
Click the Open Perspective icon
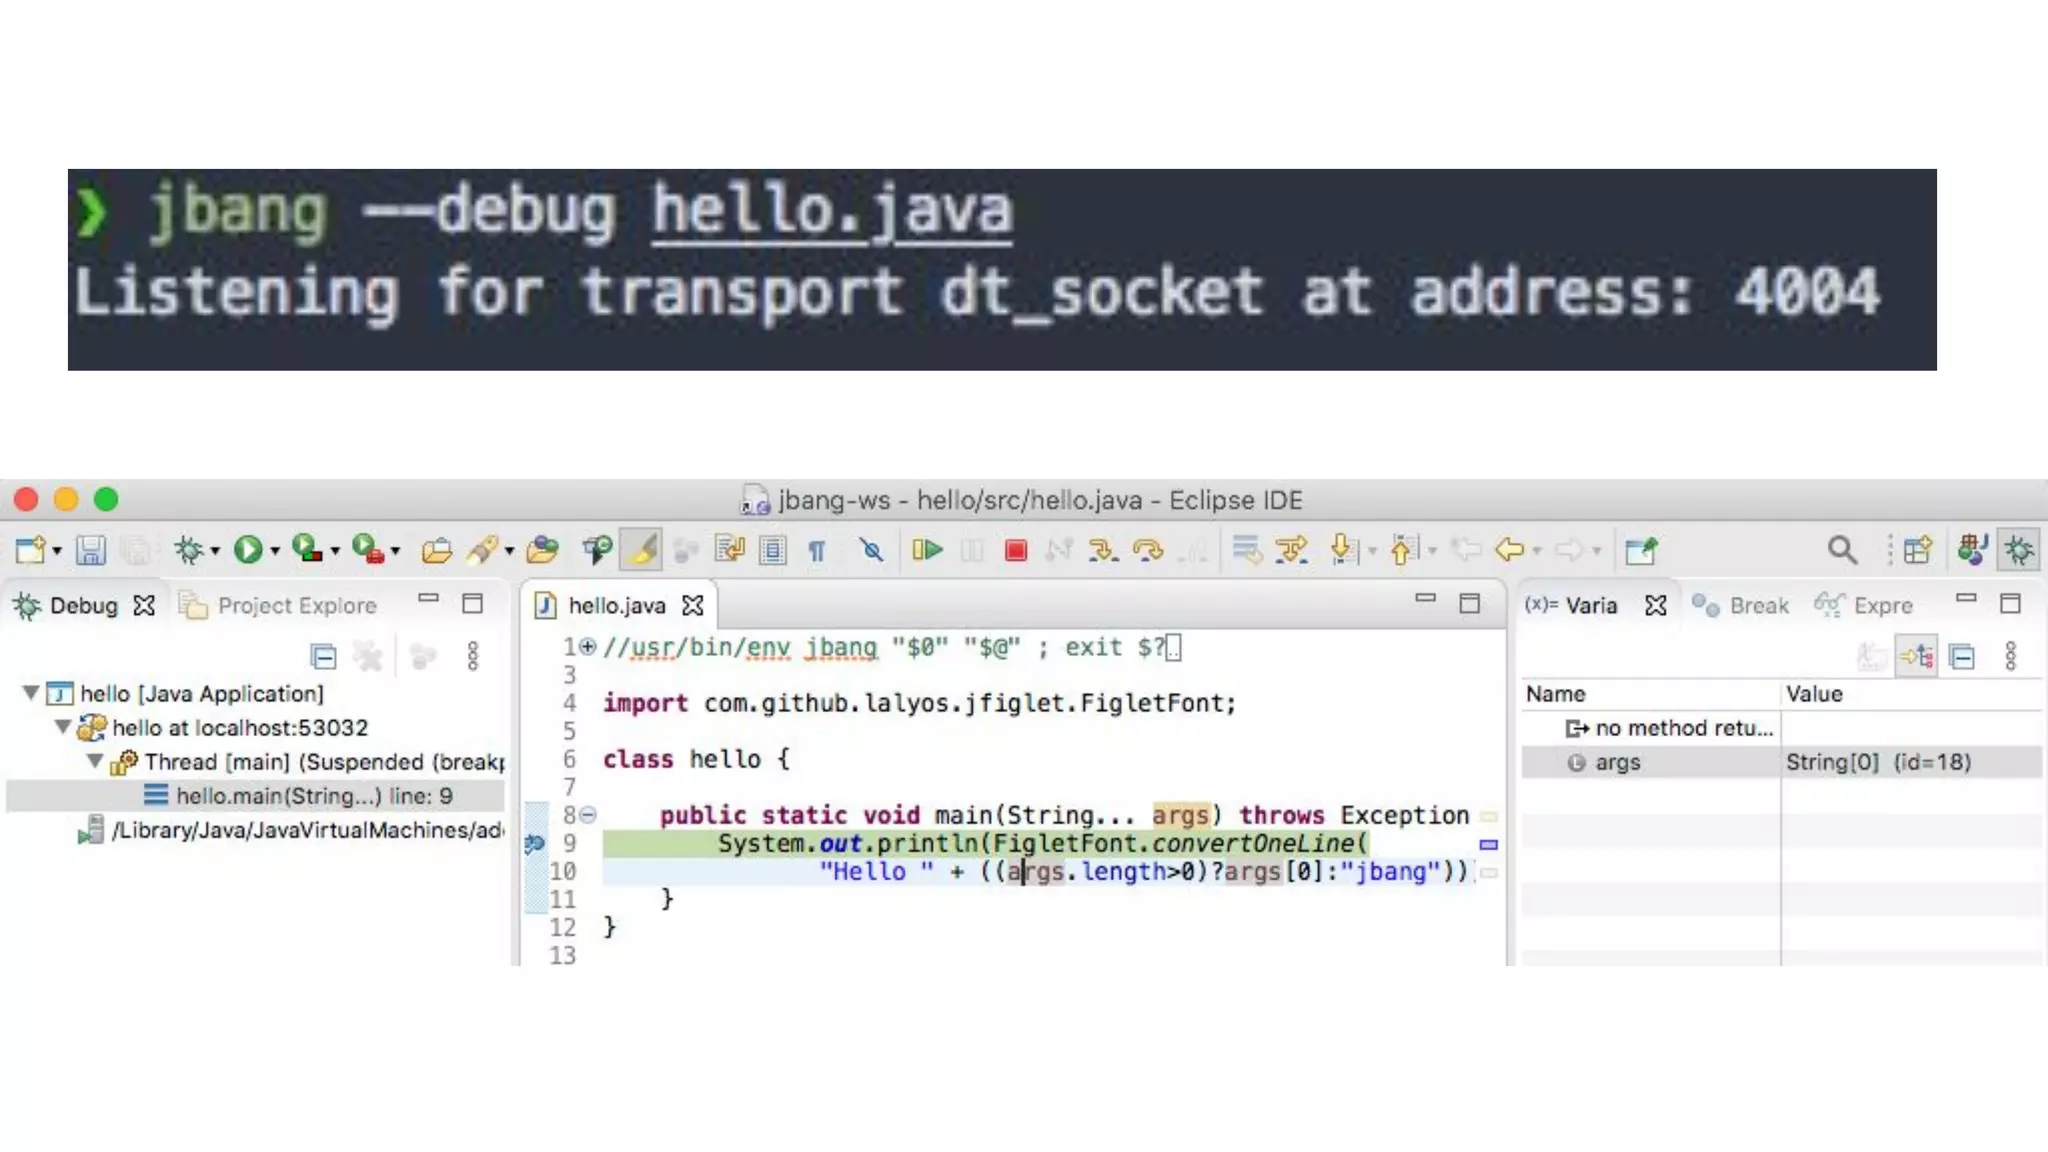1917,549
